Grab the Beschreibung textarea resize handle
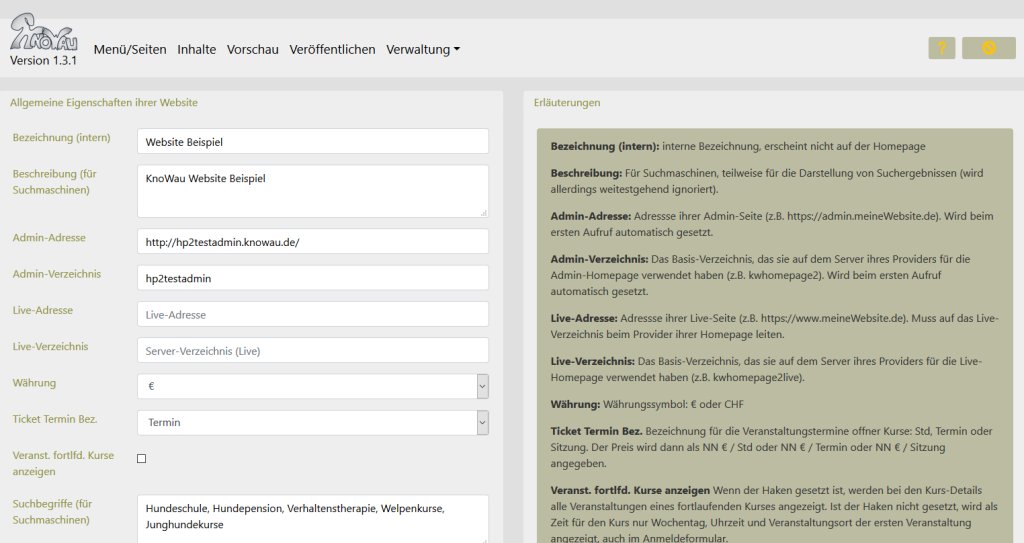 pos(484,212)
